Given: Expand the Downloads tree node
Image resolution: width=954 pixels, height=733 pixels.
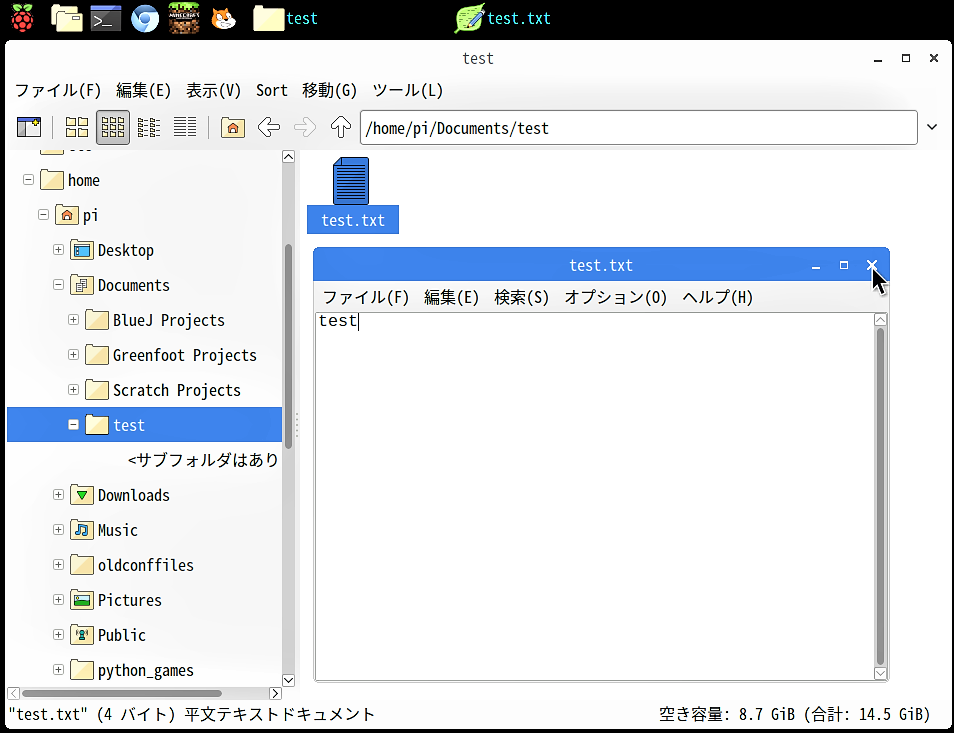Looking at the screenshot, I should (x=58, y=495).
